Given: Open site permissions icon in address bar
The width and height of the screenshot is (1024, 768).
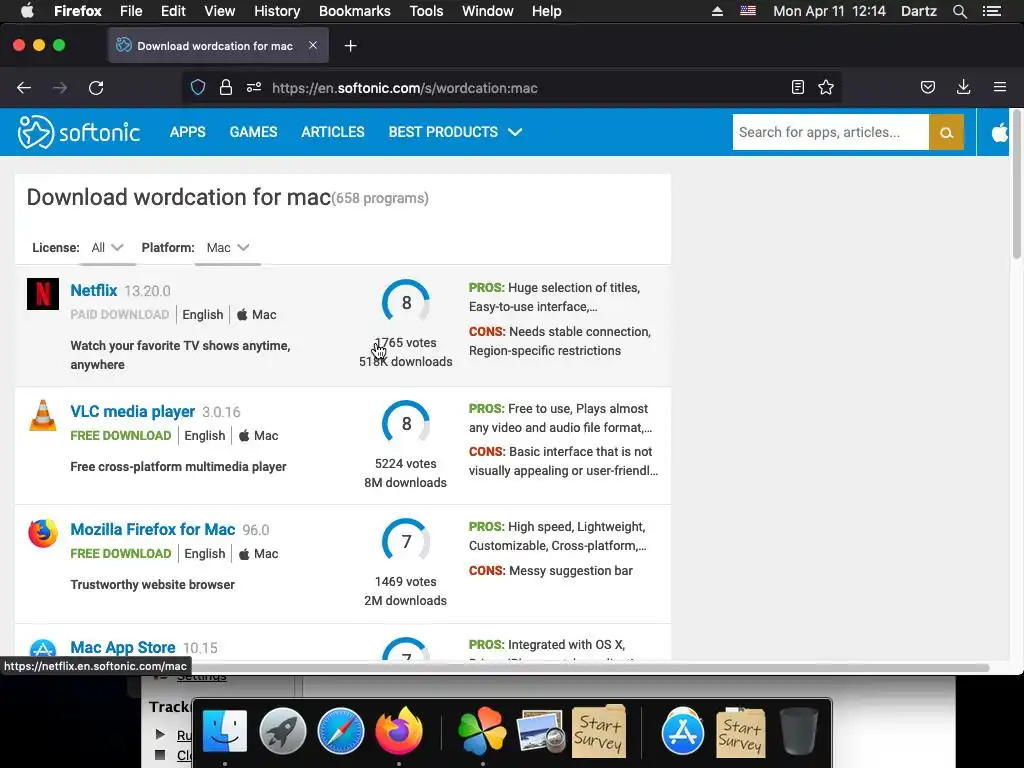Looking at the screenshot, I should (x=254, y=88).
